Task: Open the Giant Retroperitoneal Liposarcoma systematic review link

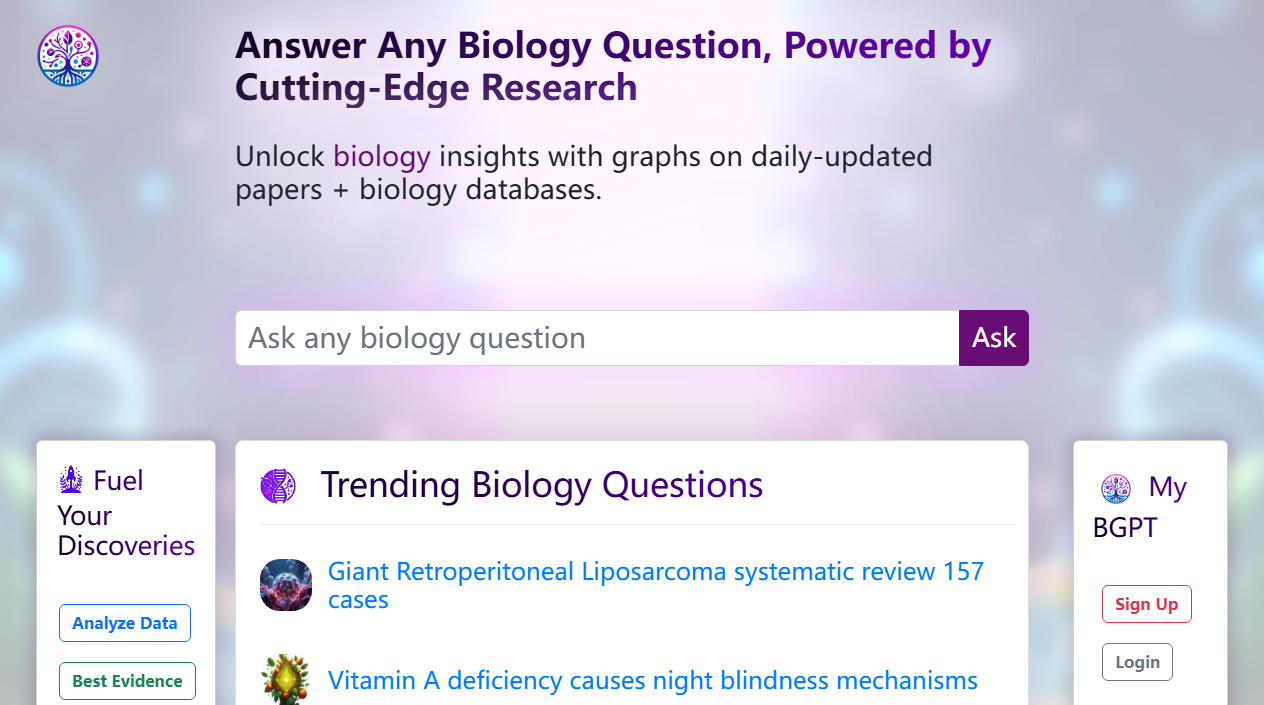Action: (x=655, y=571)
